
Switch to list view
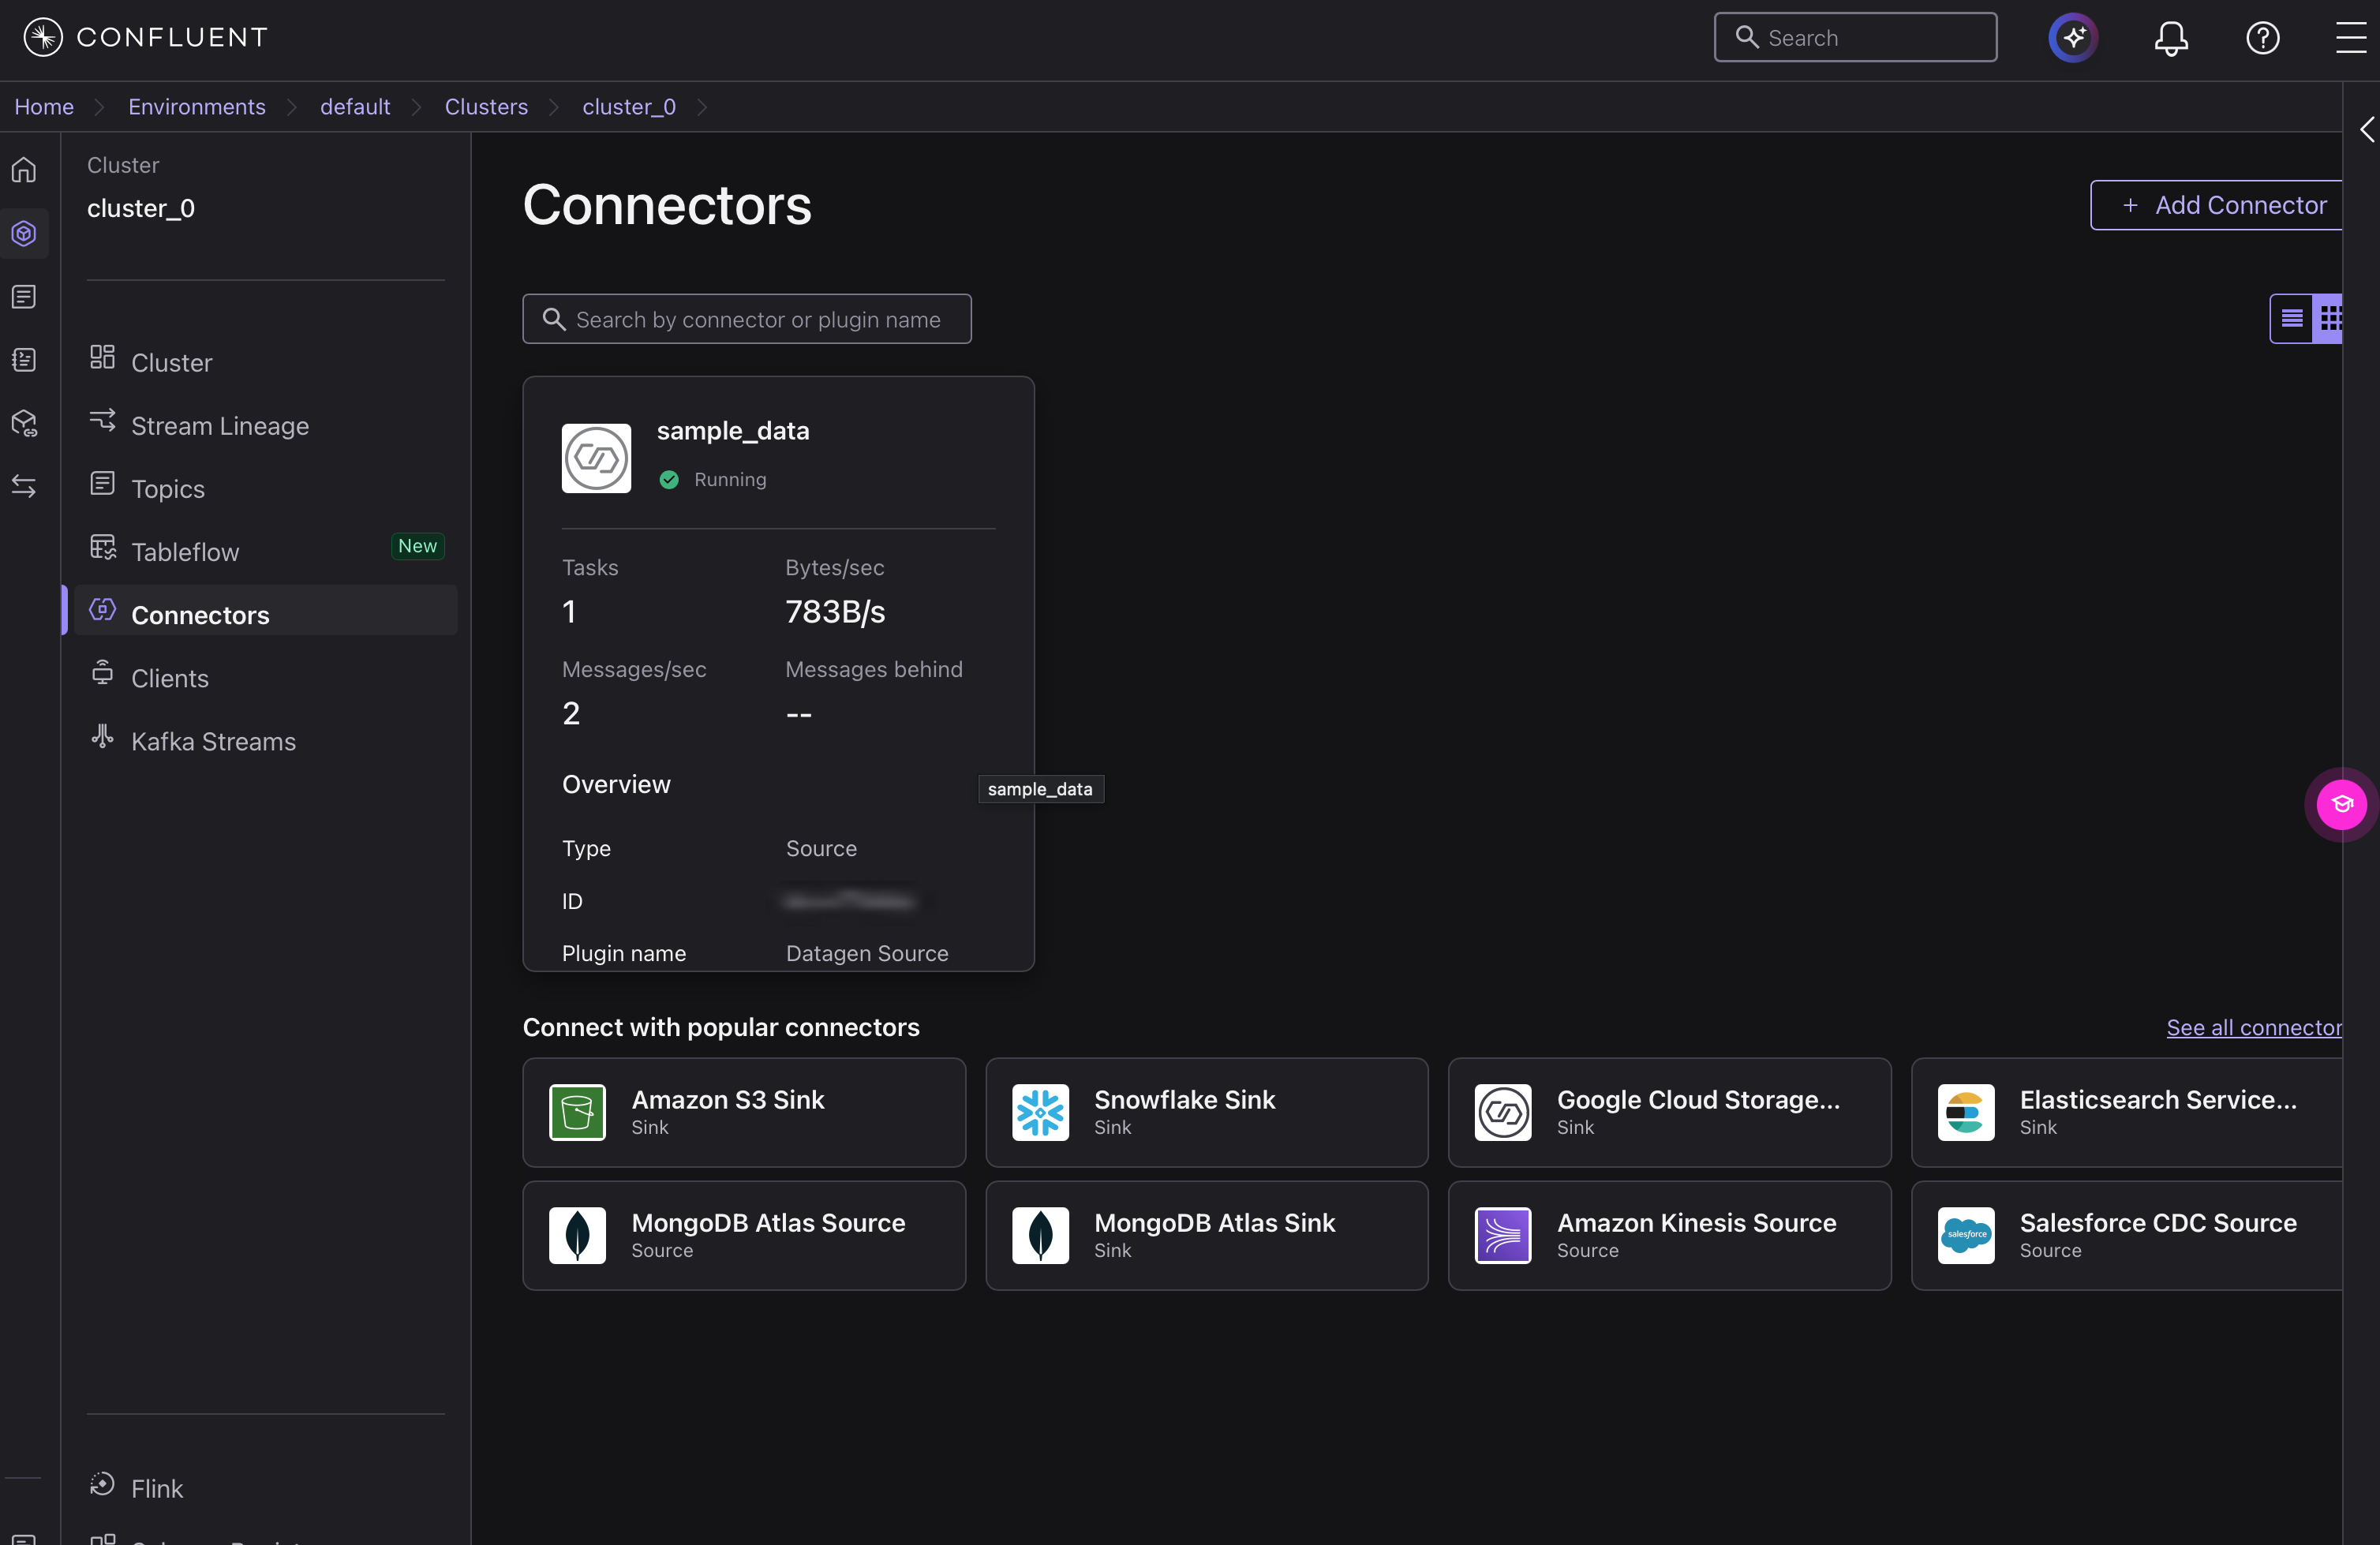(2291, 319)
